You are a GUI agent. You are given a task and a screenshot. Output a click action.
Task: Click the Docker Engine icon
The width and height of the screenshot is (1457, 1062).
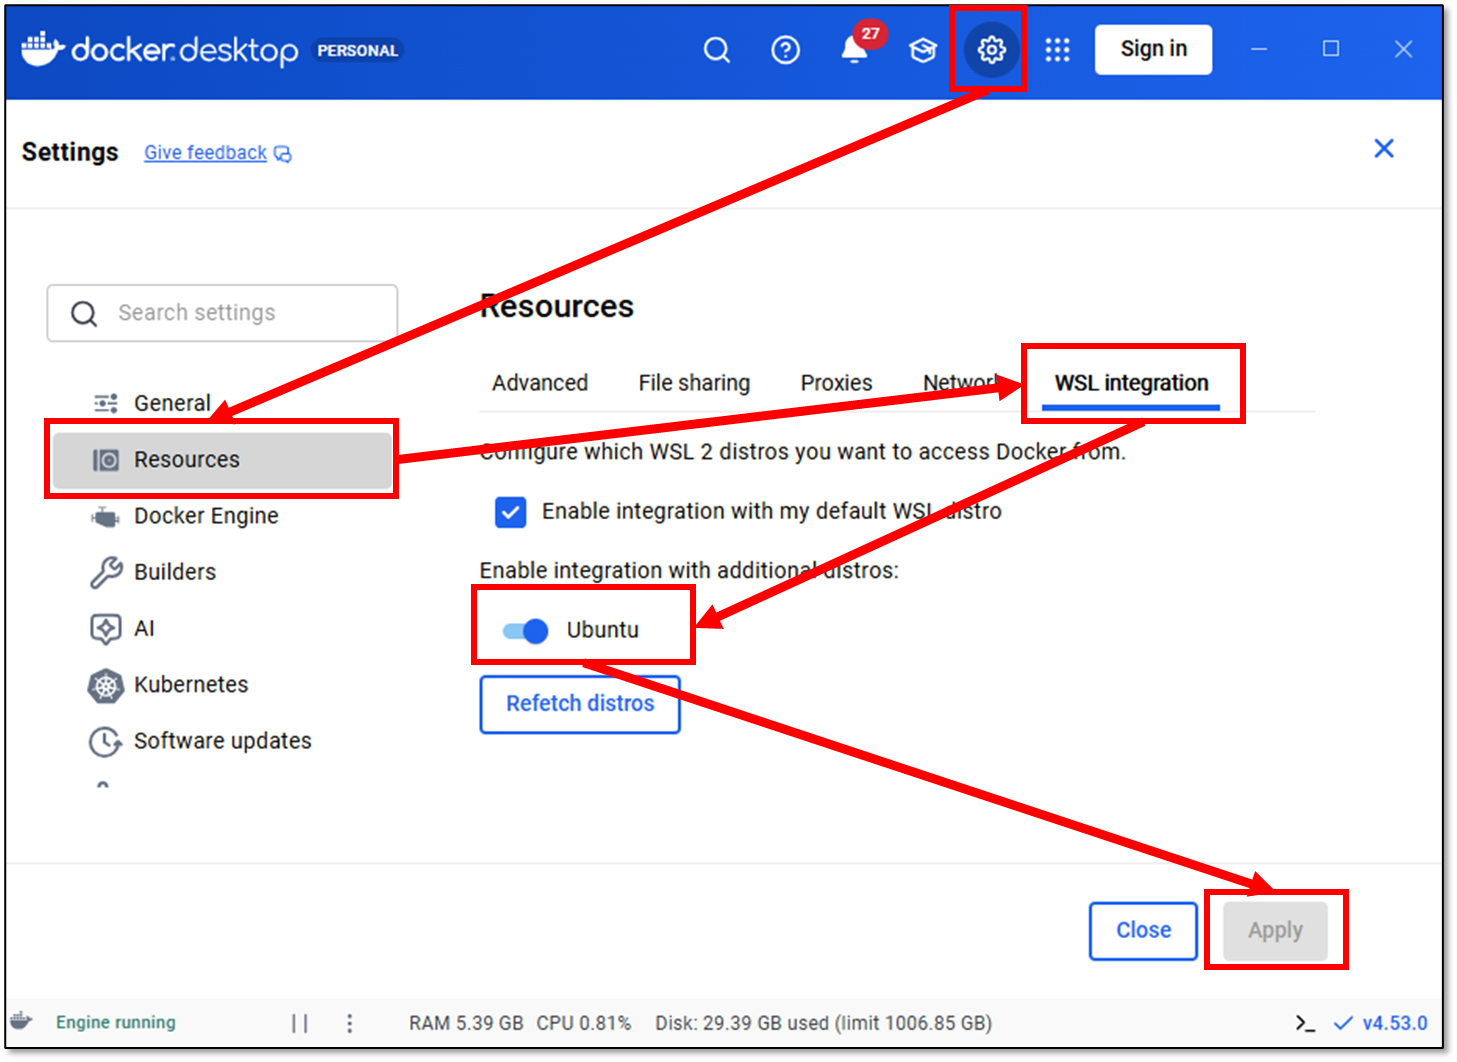click(x=106, y=516)
